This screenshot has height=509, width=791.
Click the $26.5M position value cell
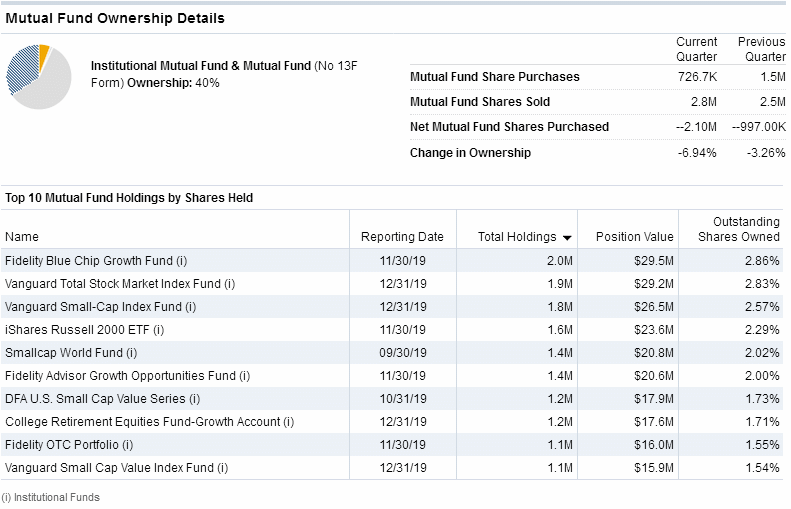[654, 307]
